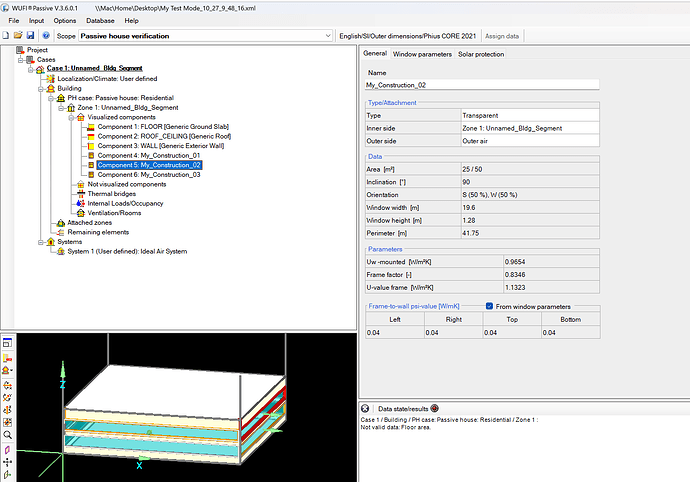This screenshot has width=690, height=482.
Task: Collapse the Cases tree node
Action: click(x=20, y=59)
